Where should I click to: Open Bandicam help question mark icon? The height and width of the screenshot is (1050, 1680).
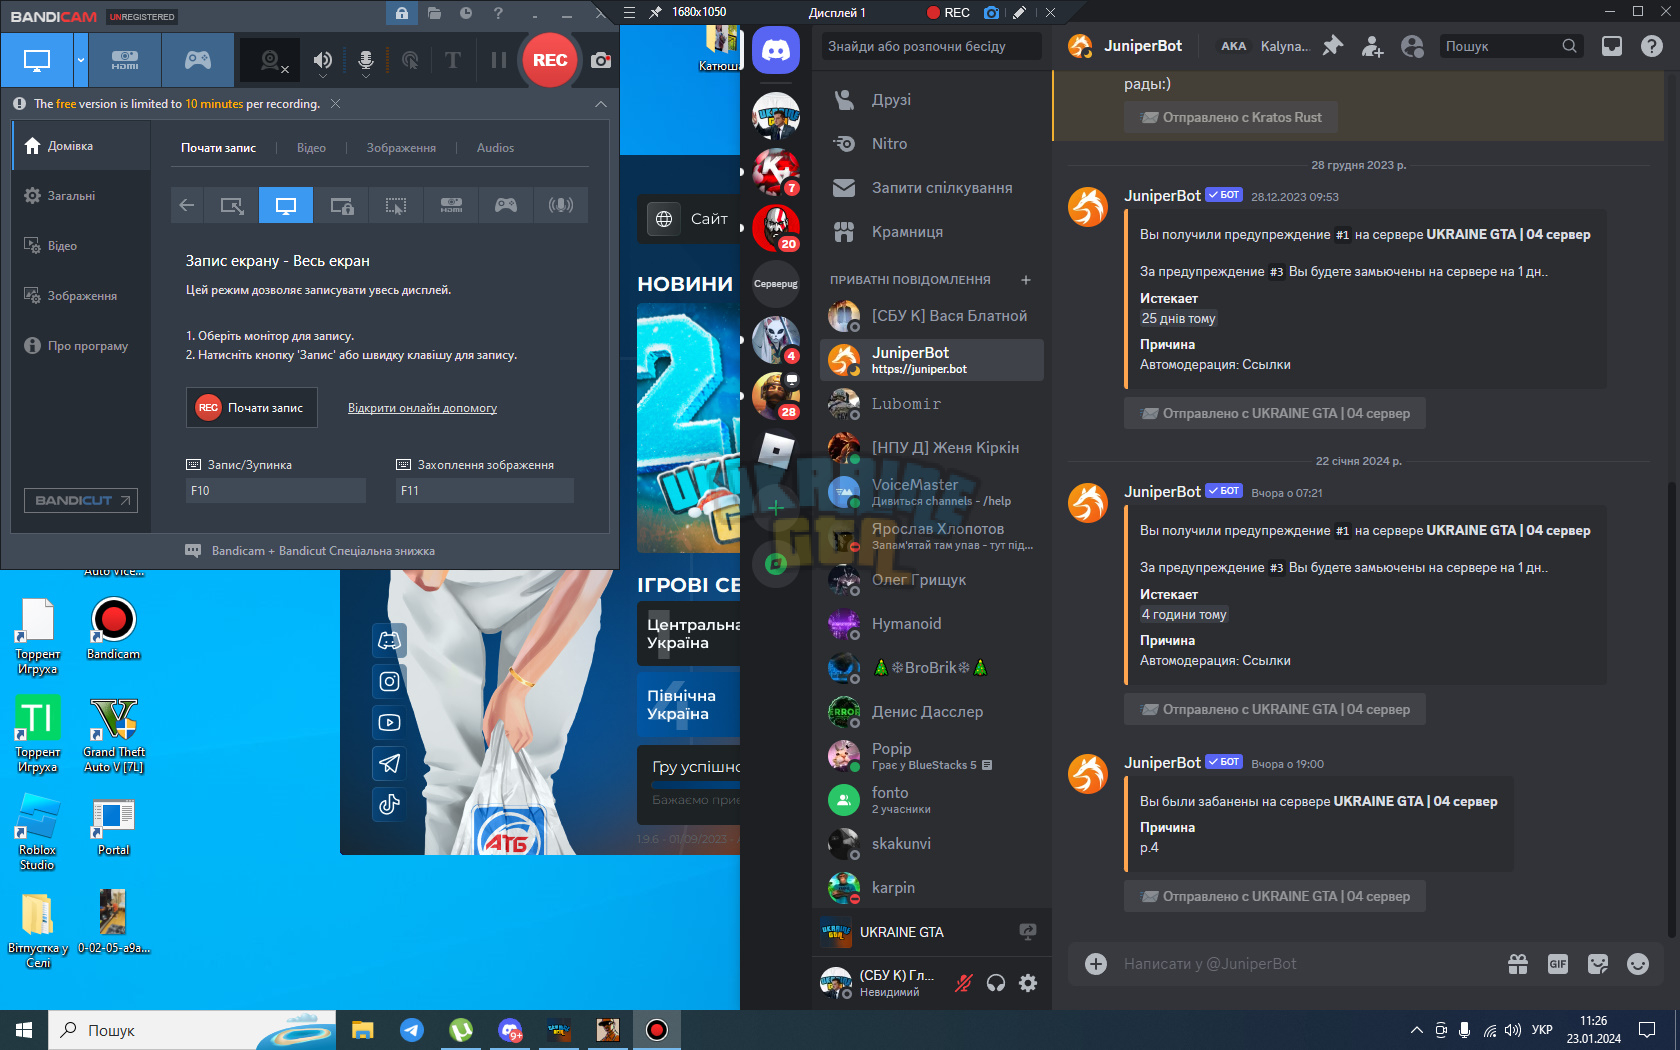tap(498, 13)
